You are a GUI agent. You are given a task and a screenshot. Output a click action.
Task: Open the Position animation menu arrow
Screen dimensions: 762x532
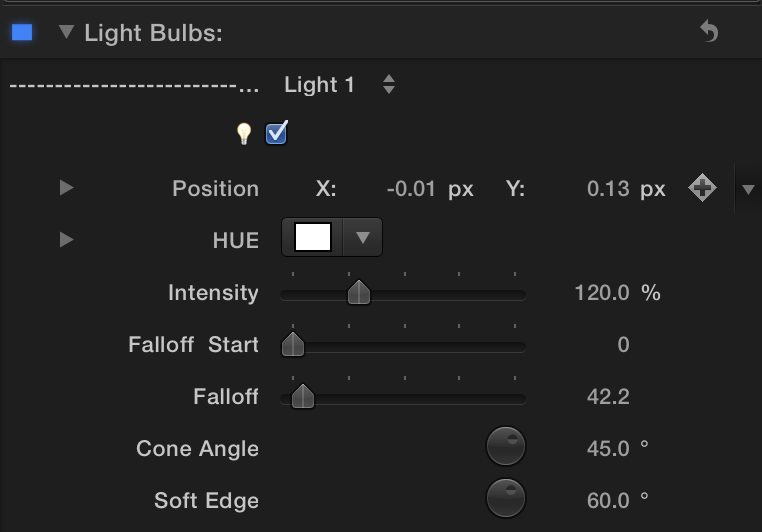coord(748,189)
